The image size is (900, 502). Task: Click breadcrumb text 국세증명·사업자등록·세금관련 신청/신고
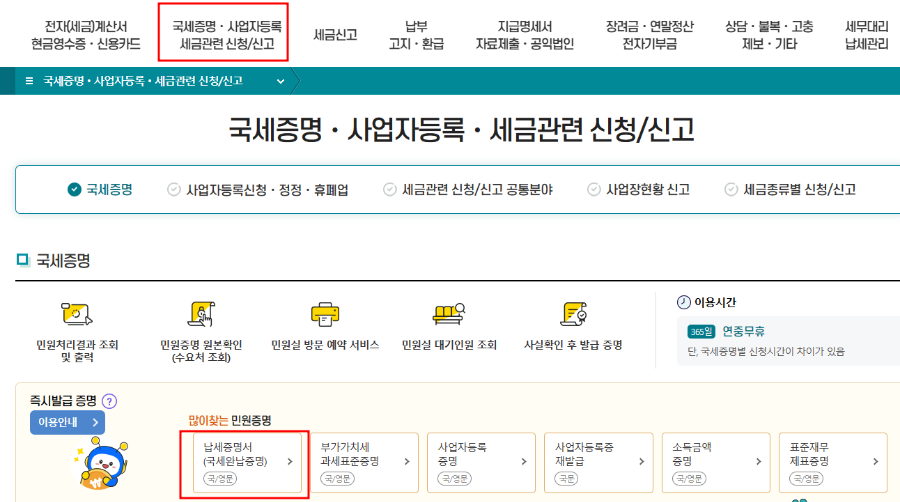[143, 81]
